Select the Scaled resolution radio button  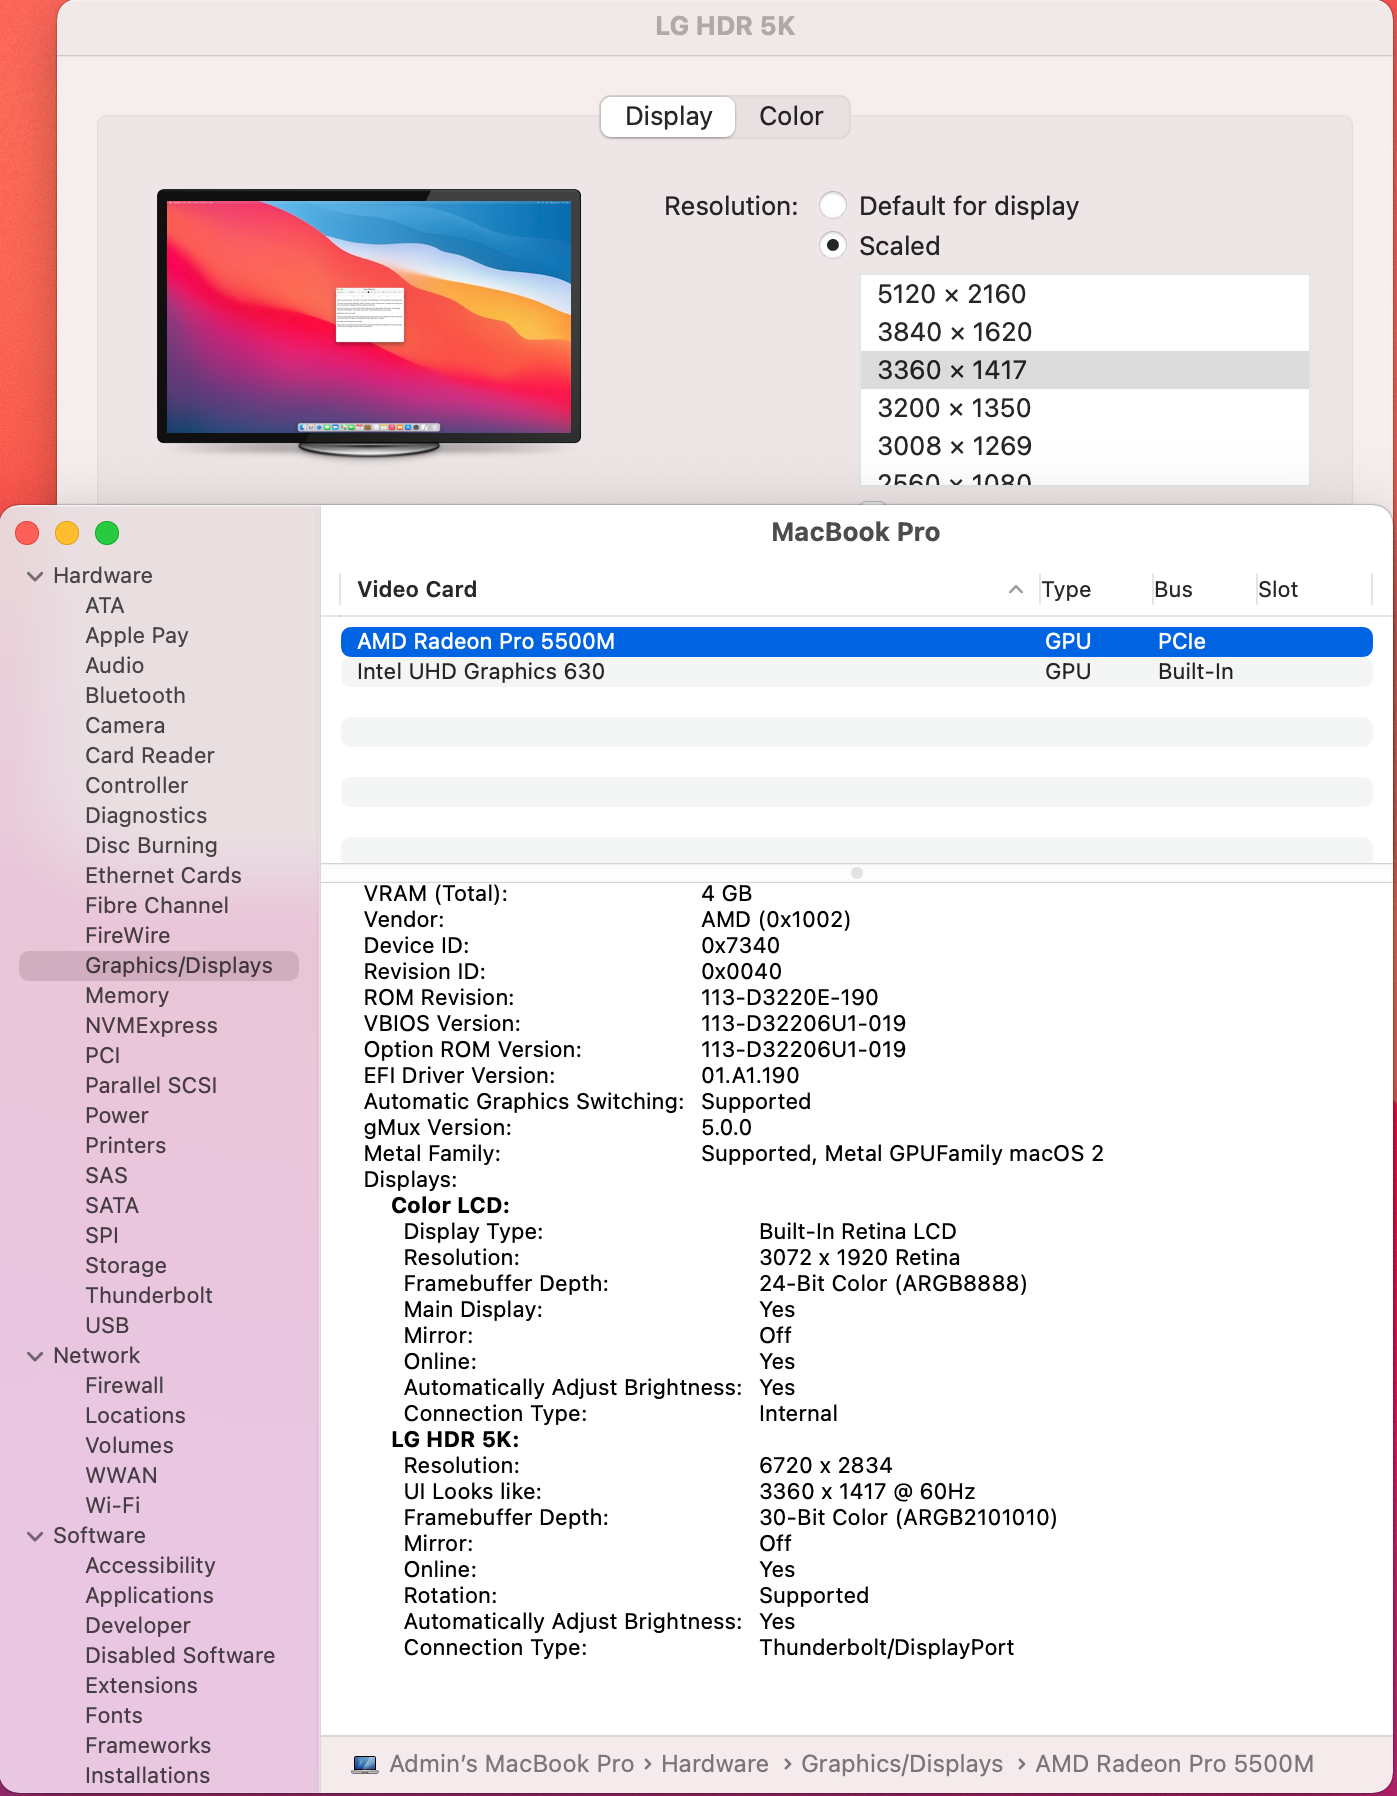(833, 246)
